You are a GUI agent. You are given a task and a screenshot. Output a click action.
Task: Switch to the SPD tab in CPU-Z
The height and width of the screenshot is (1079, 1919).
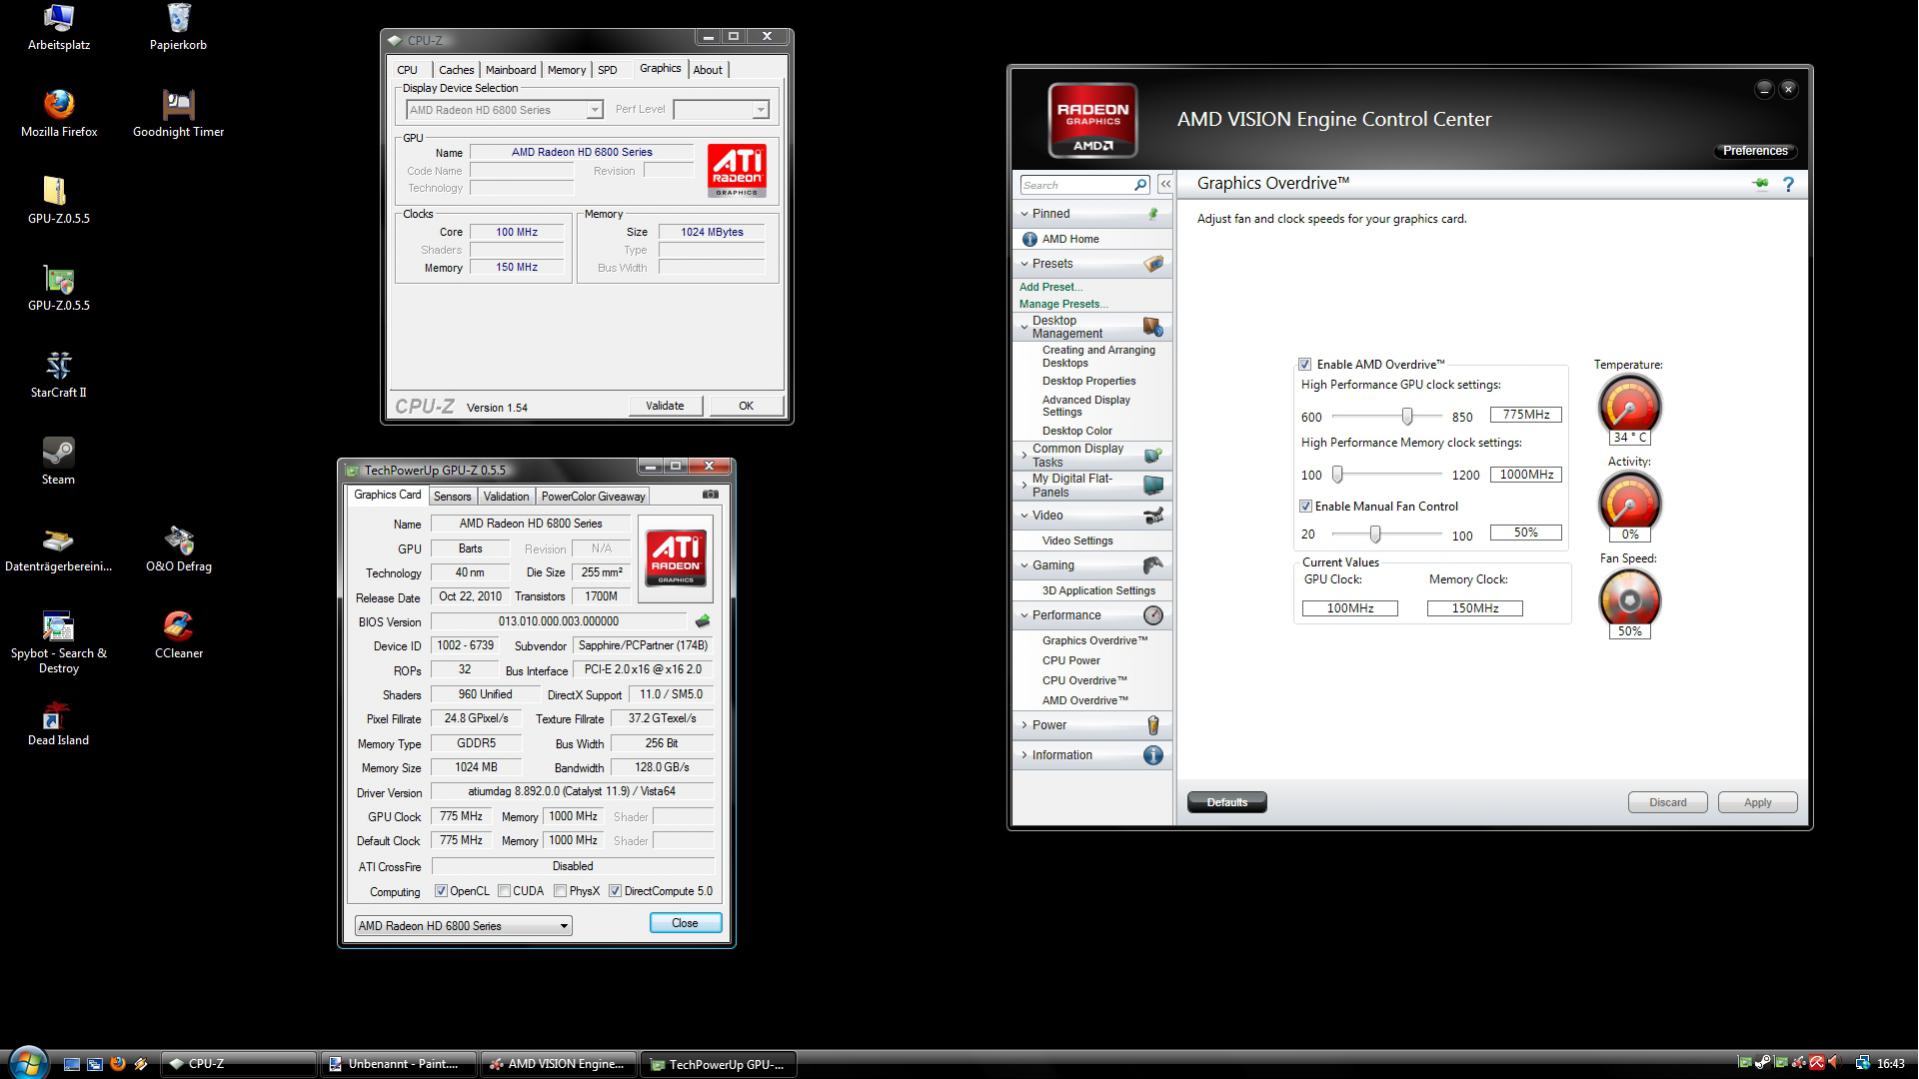607,70
